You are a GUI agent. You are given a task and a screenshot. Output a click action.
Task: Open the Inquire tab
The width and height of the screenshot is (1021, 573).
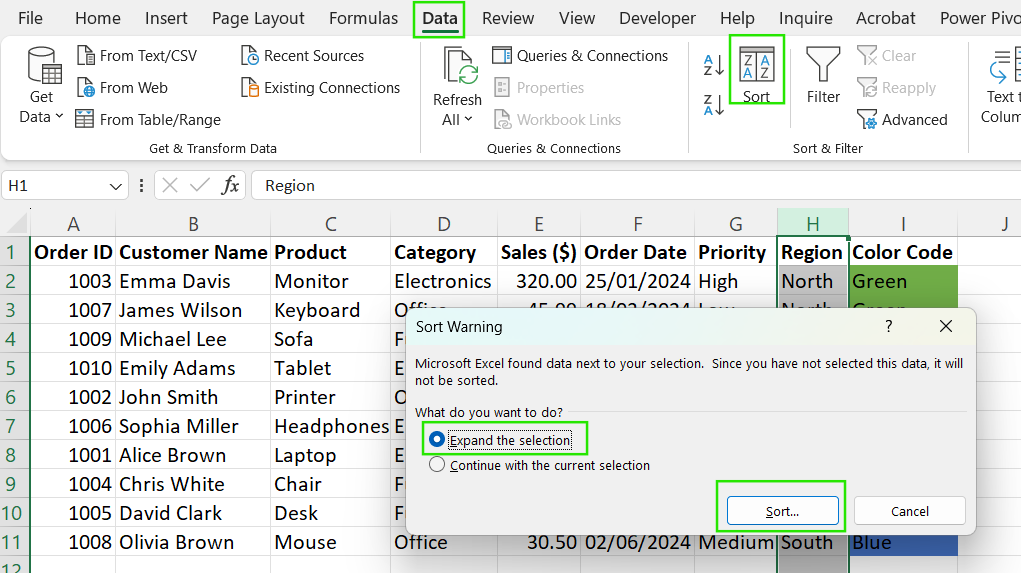tap(805, 18)
